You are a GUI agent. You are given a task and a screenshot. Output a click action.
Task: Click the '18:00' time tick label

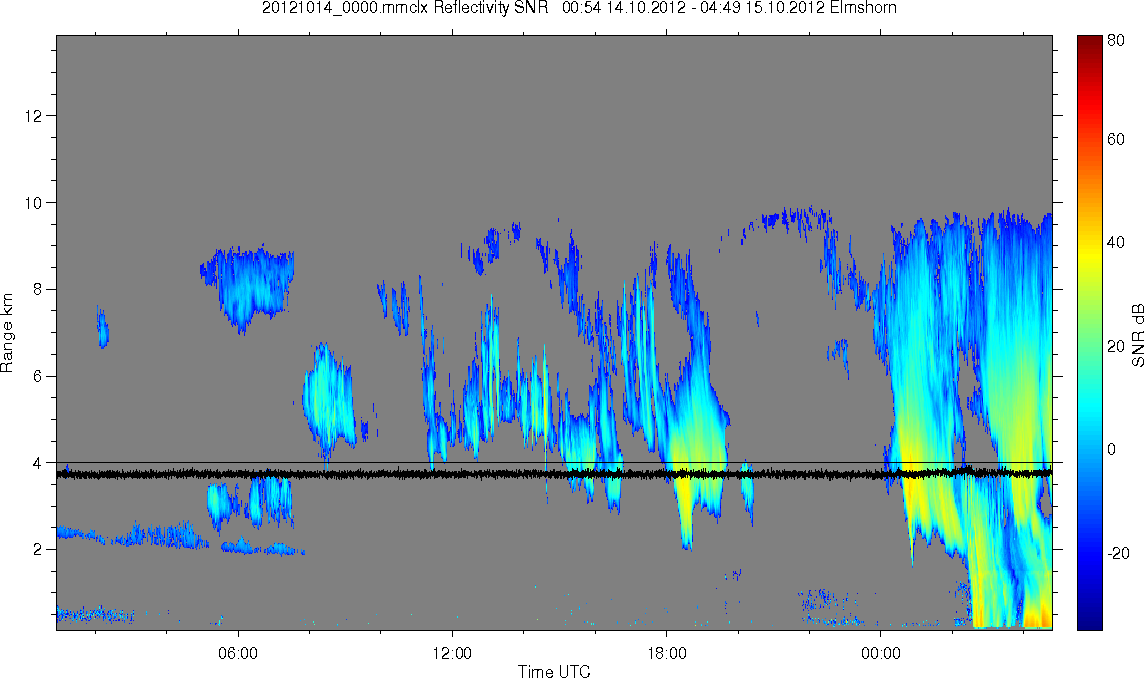click(666, 653)
